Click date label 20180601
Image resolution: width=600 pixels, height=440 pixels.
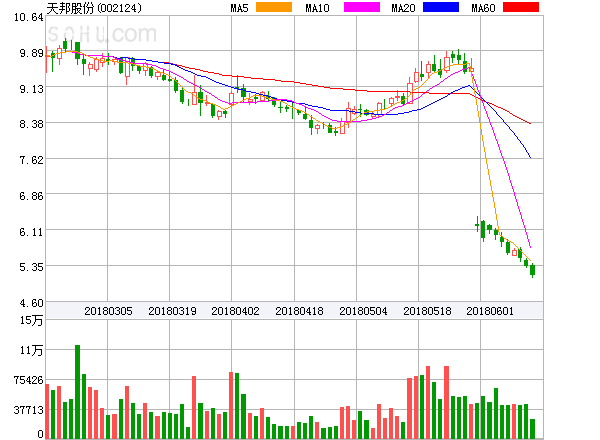click(x=490, y=311)
